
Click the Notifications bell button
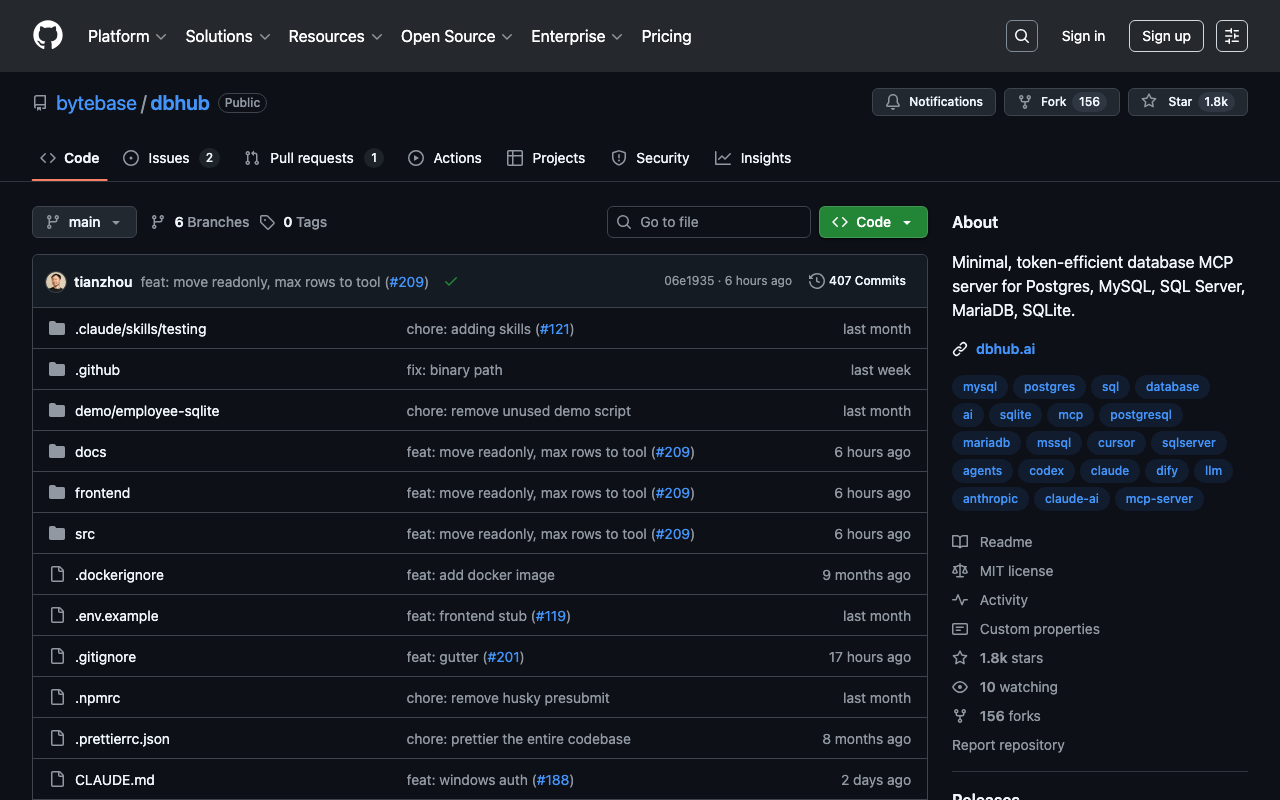click(933, 102)
